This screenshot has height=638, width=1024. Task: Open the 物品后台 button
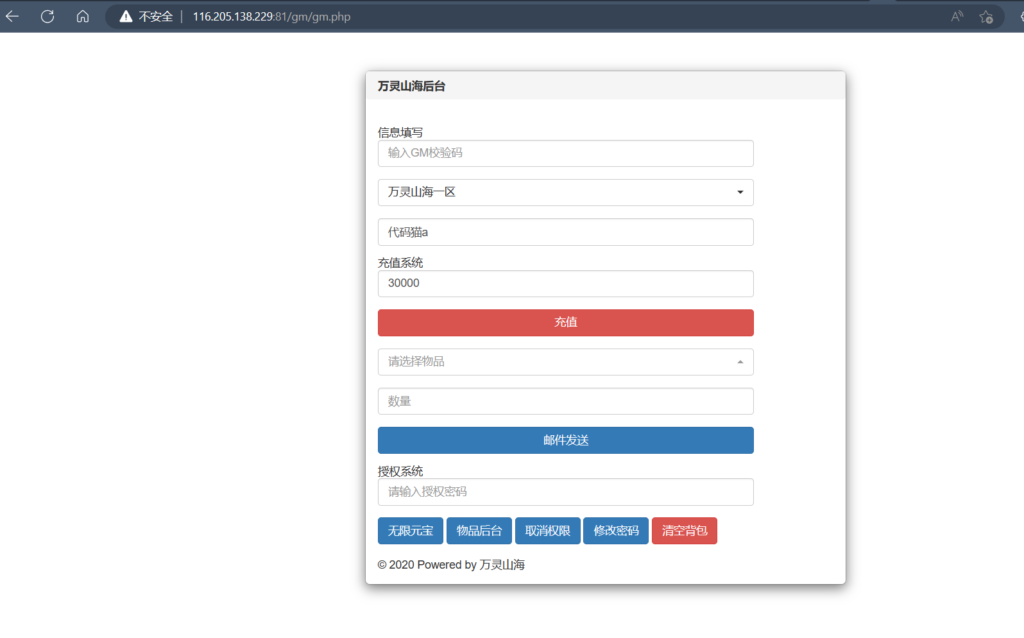(480, 531)
